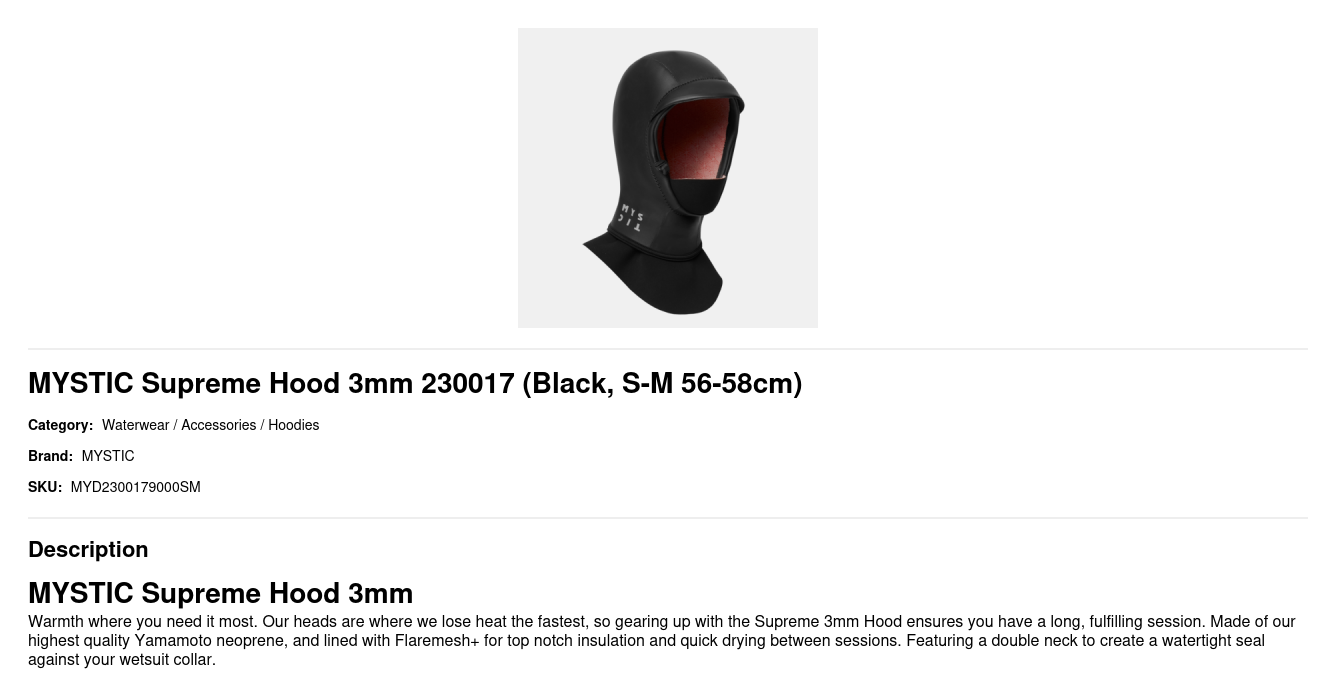Click the SKU: label

[45, 487]
